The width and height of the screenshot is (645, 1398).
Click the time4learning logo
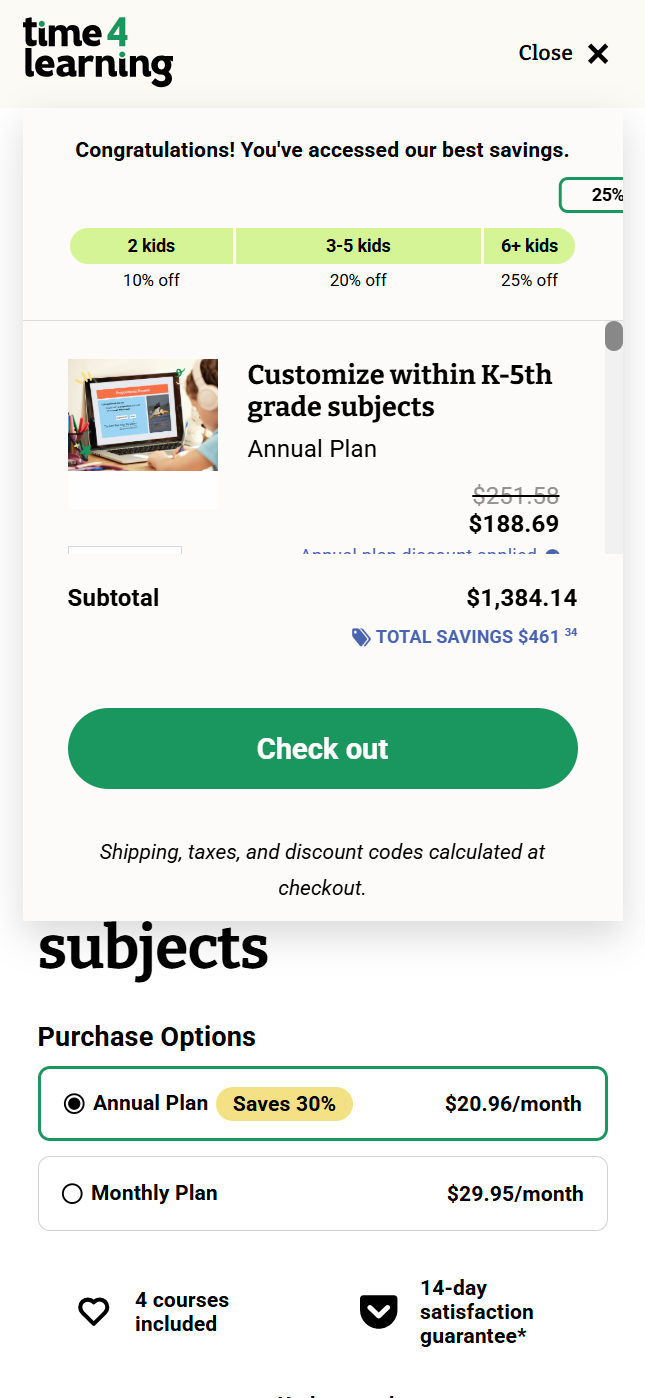[x=98, y=52]
